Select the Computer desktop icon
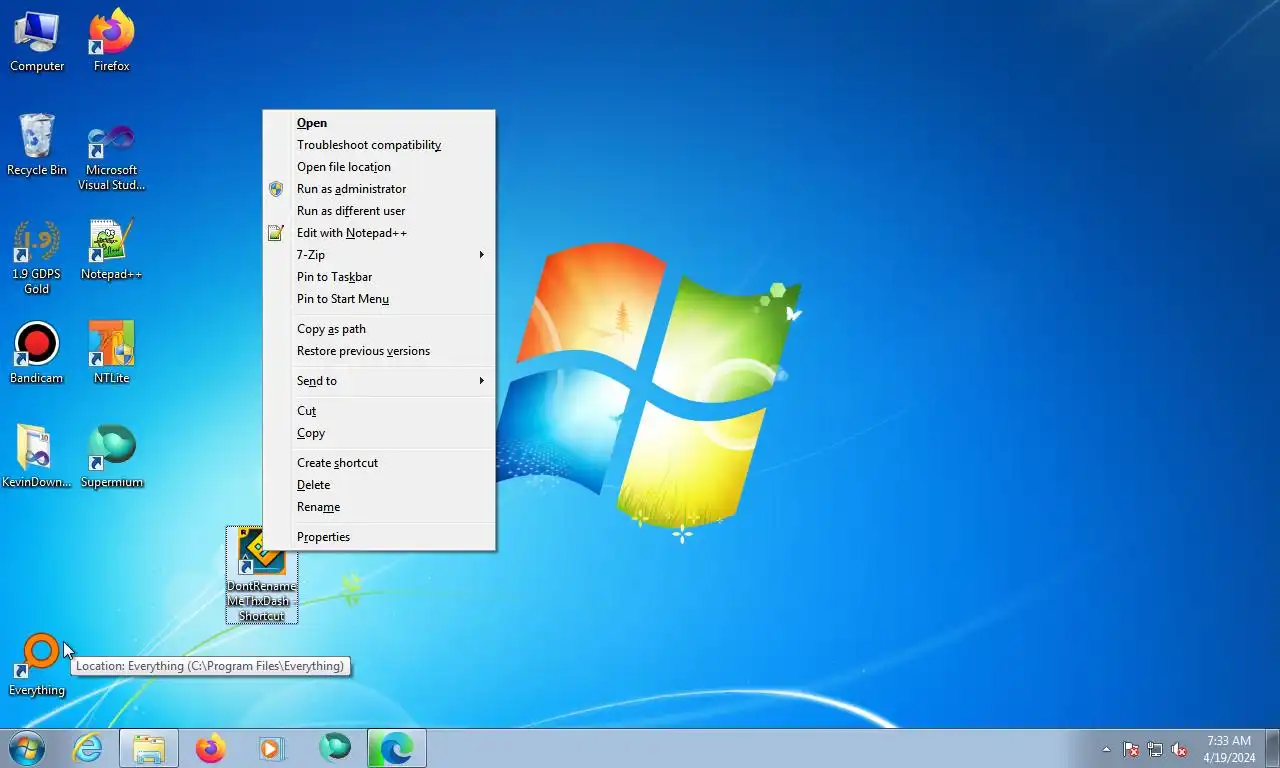Viewport: 1280px width, 768px height. point(37,41)
